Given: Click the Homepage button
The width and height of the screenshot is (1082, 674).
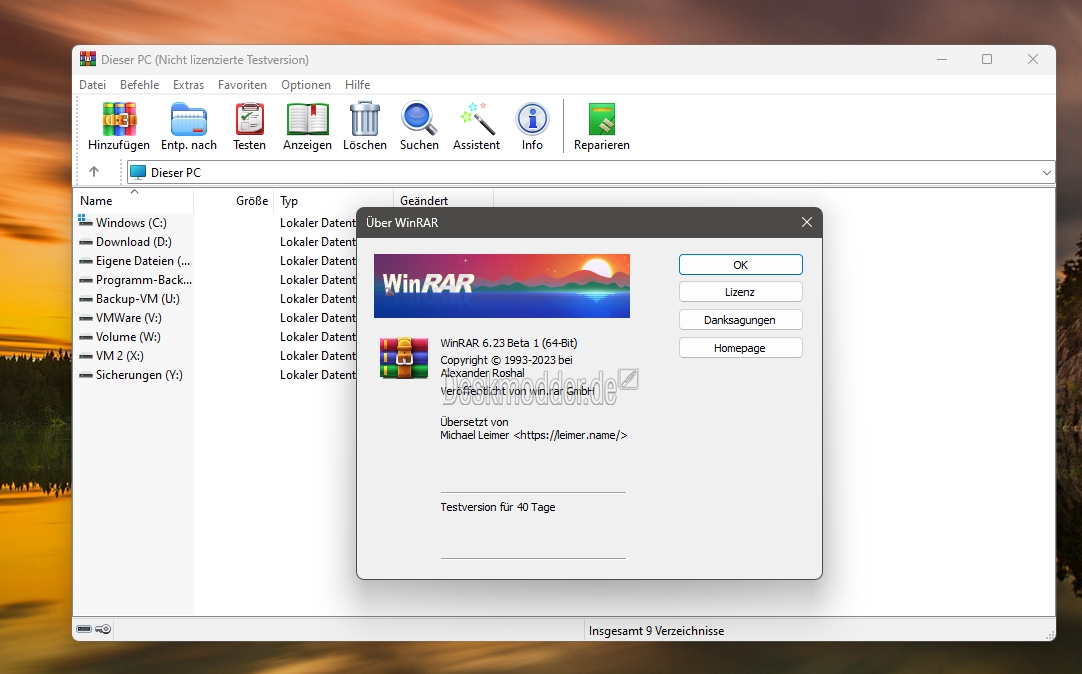Looking at the screenshot, I should [x=740, y=348].
